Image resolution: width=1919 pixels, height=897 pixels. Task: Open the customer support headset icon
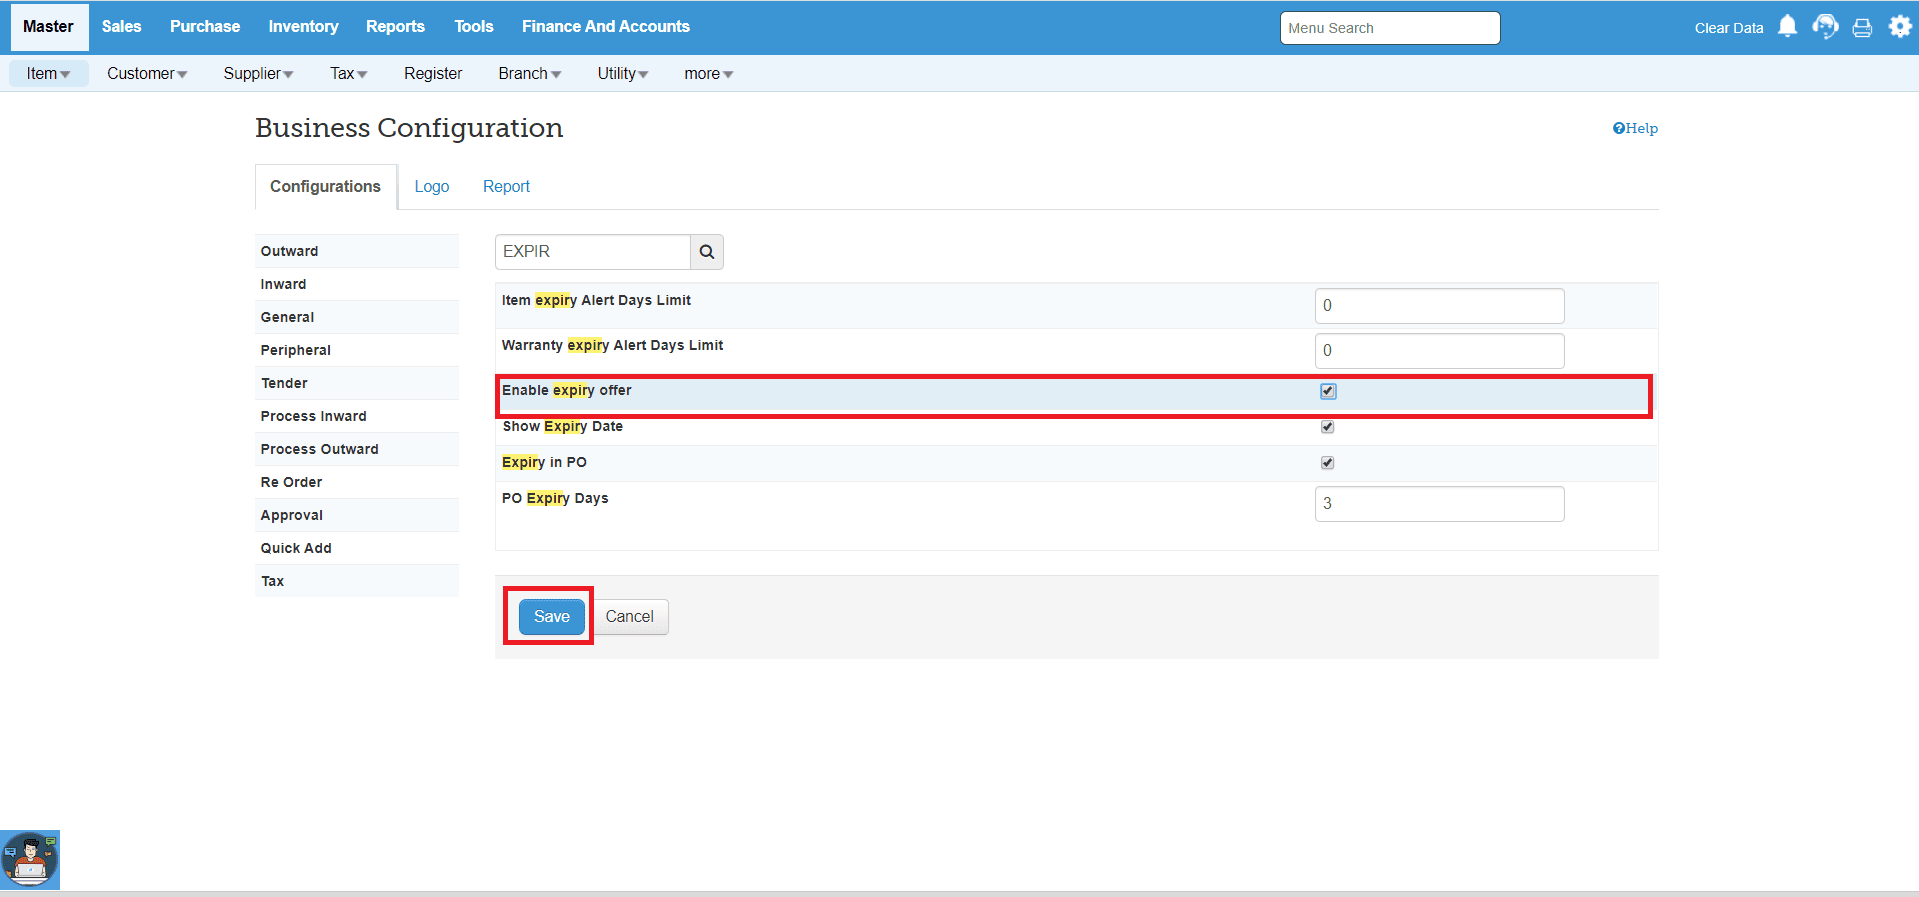1825,27
